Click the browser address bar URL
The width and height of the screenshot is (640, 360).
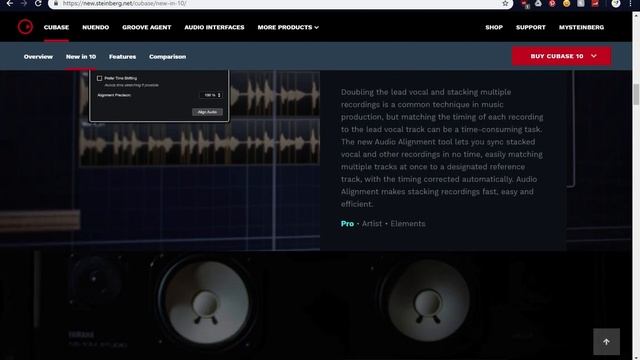click(x=124, y=3)
